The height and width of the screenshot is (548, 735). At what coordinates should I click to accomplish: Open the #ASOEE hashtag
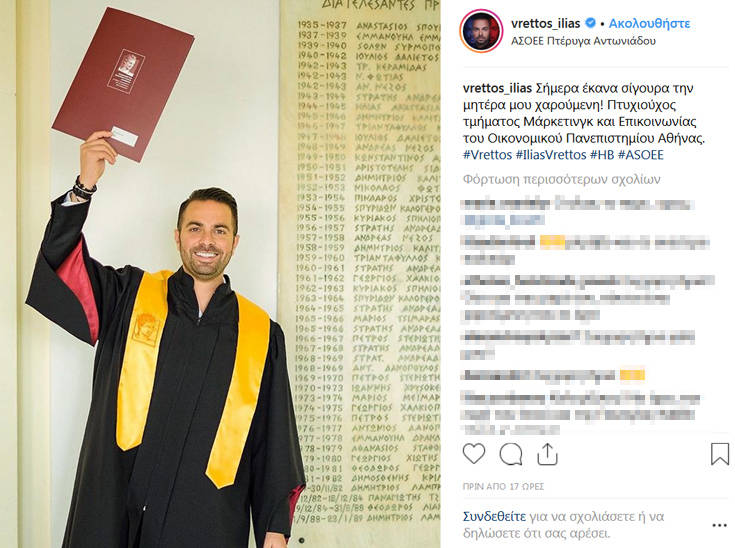[x=641, y=155]
